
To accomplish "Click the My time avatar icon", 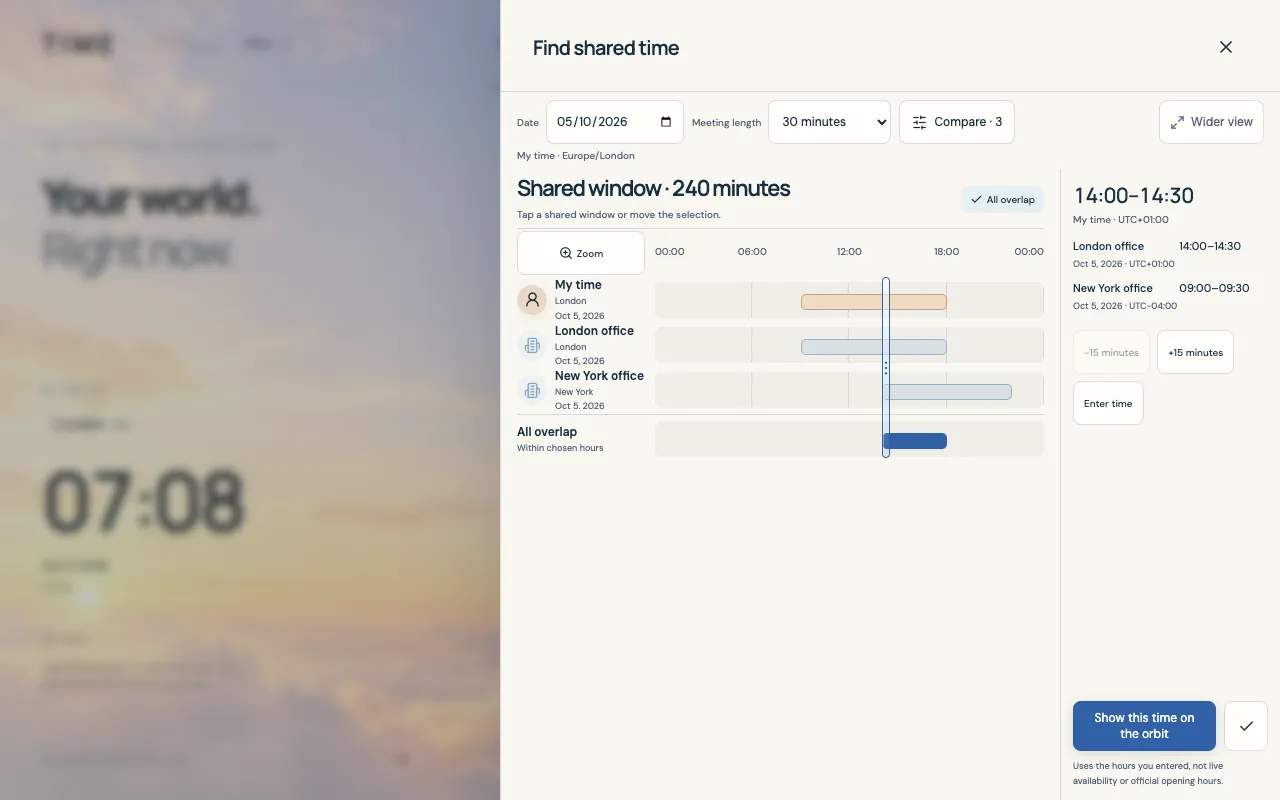I will (x=532, y=300).
